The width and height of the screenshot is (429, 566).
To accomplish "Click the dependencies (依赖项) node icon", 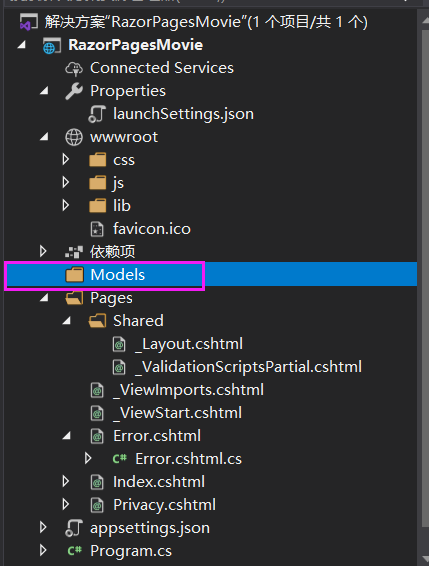I will 74,252.
